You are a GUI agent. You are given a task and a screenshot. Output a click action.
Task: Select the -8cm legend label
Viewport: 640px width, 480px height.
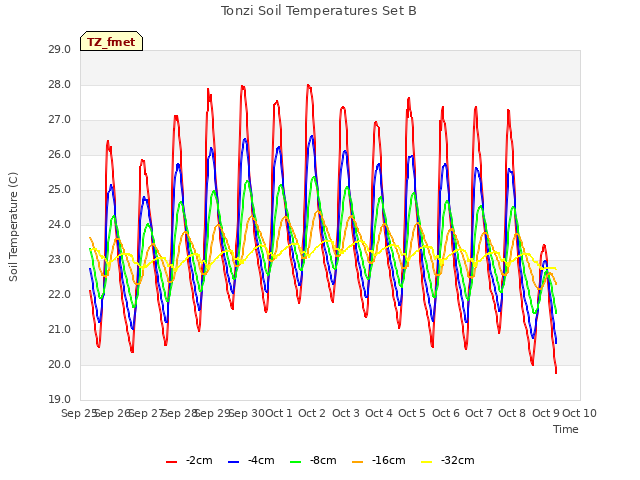(x=323, y=460)
